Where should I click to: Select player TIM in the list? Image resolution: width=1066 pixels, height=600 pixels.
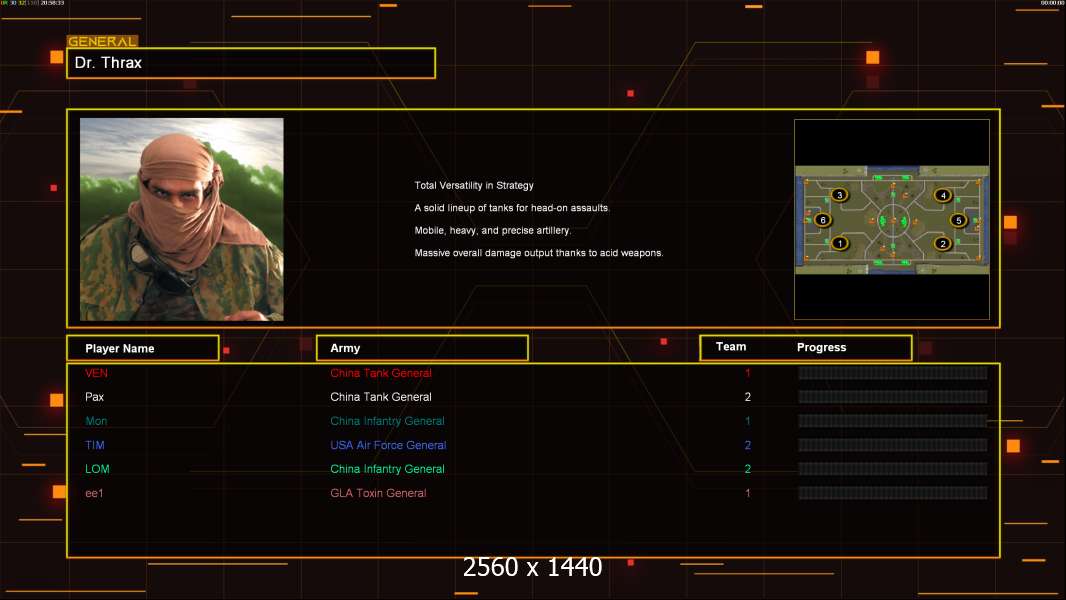click(x=94, y=445)
